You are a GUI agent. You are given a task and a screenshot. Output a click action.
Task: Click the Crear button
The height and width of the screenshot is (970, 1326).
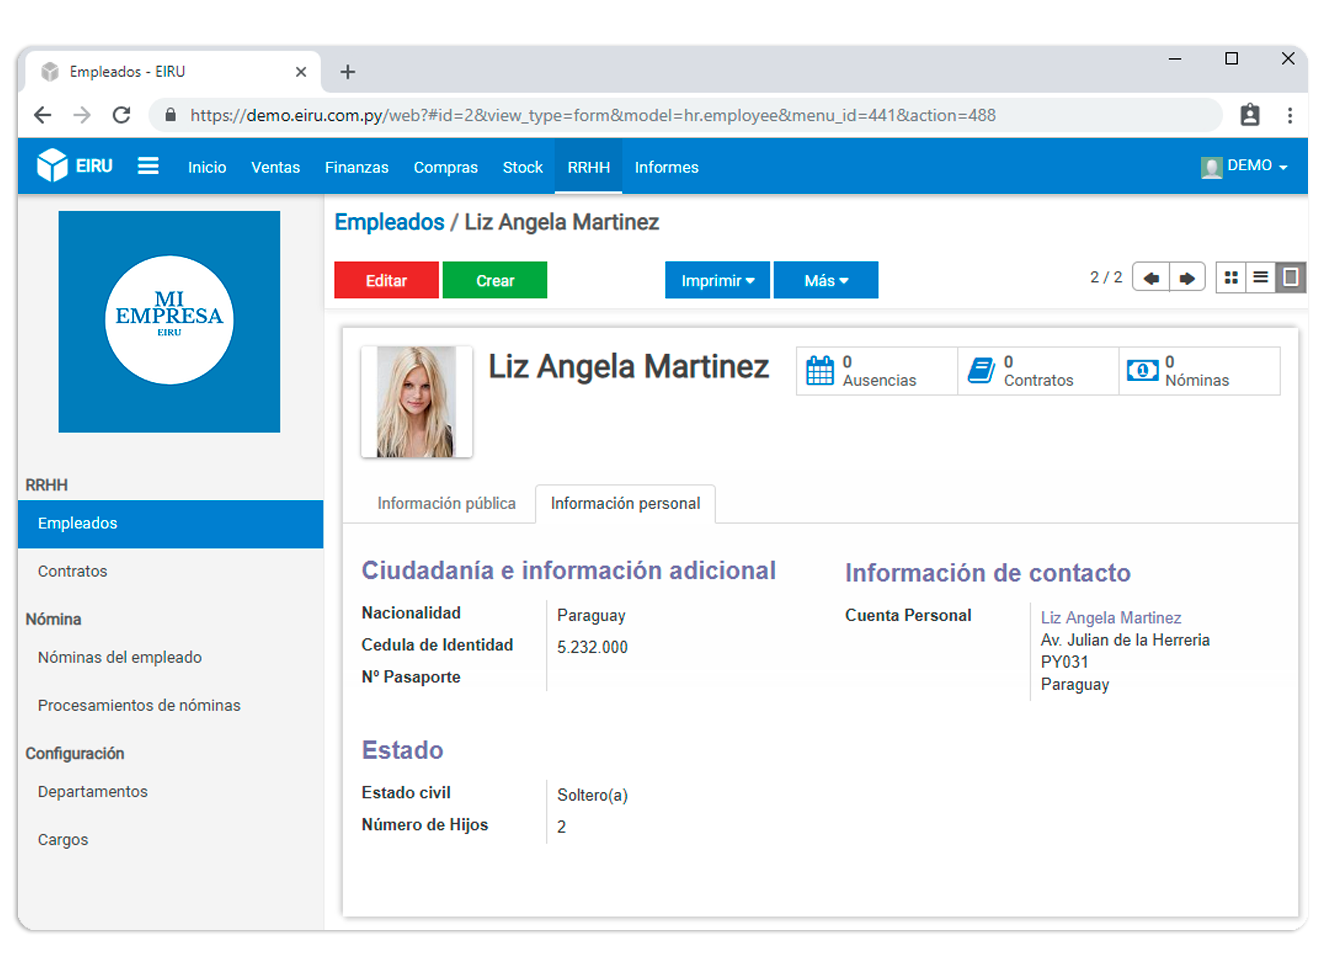495,280
